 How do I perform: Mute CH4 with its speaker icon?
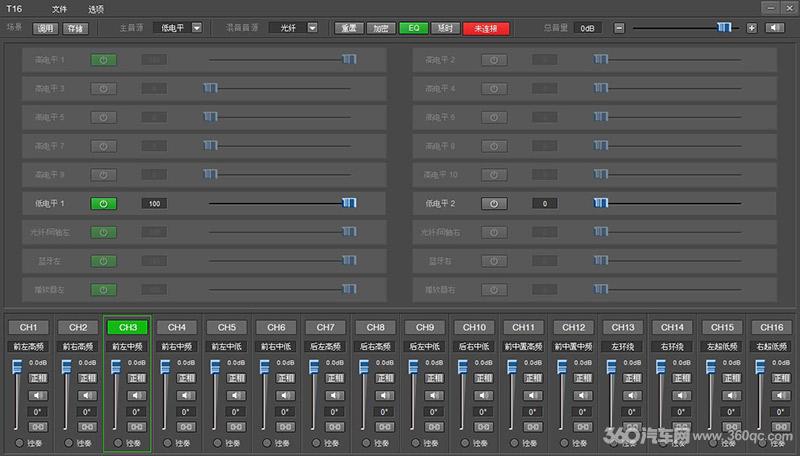[x=186, y=395]
